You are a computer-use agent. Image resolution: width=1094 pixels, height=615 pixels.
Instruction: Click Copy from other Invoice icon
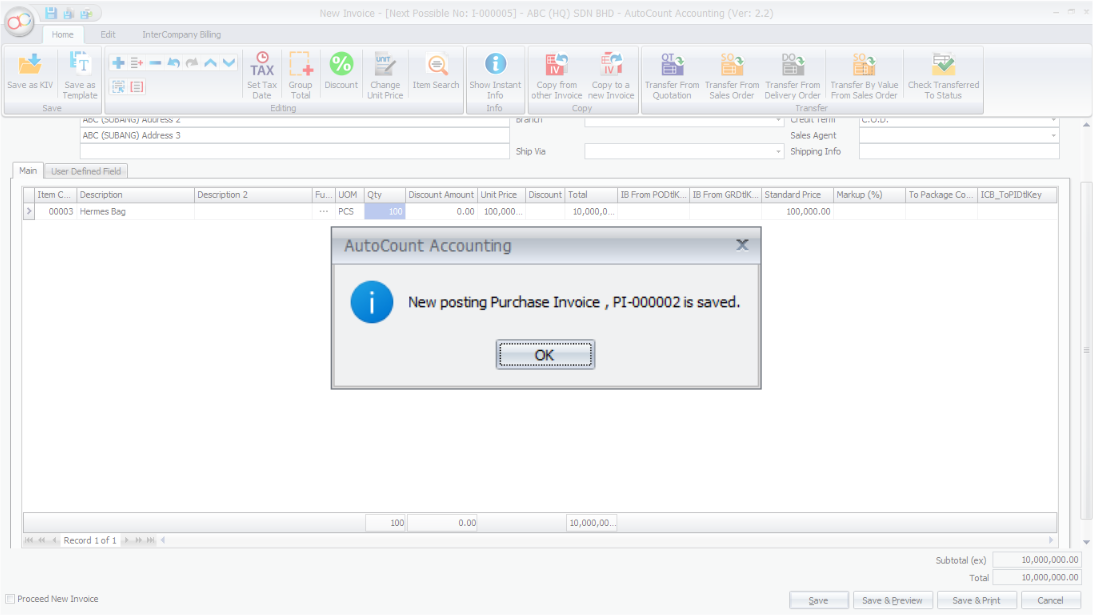click(x=556, y=66)
